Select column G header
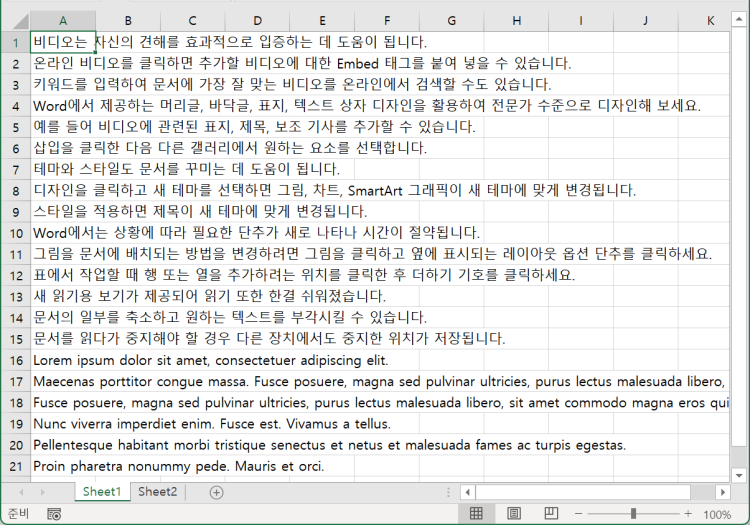This screenshot has width=750, height=525. tap(452, 21)
